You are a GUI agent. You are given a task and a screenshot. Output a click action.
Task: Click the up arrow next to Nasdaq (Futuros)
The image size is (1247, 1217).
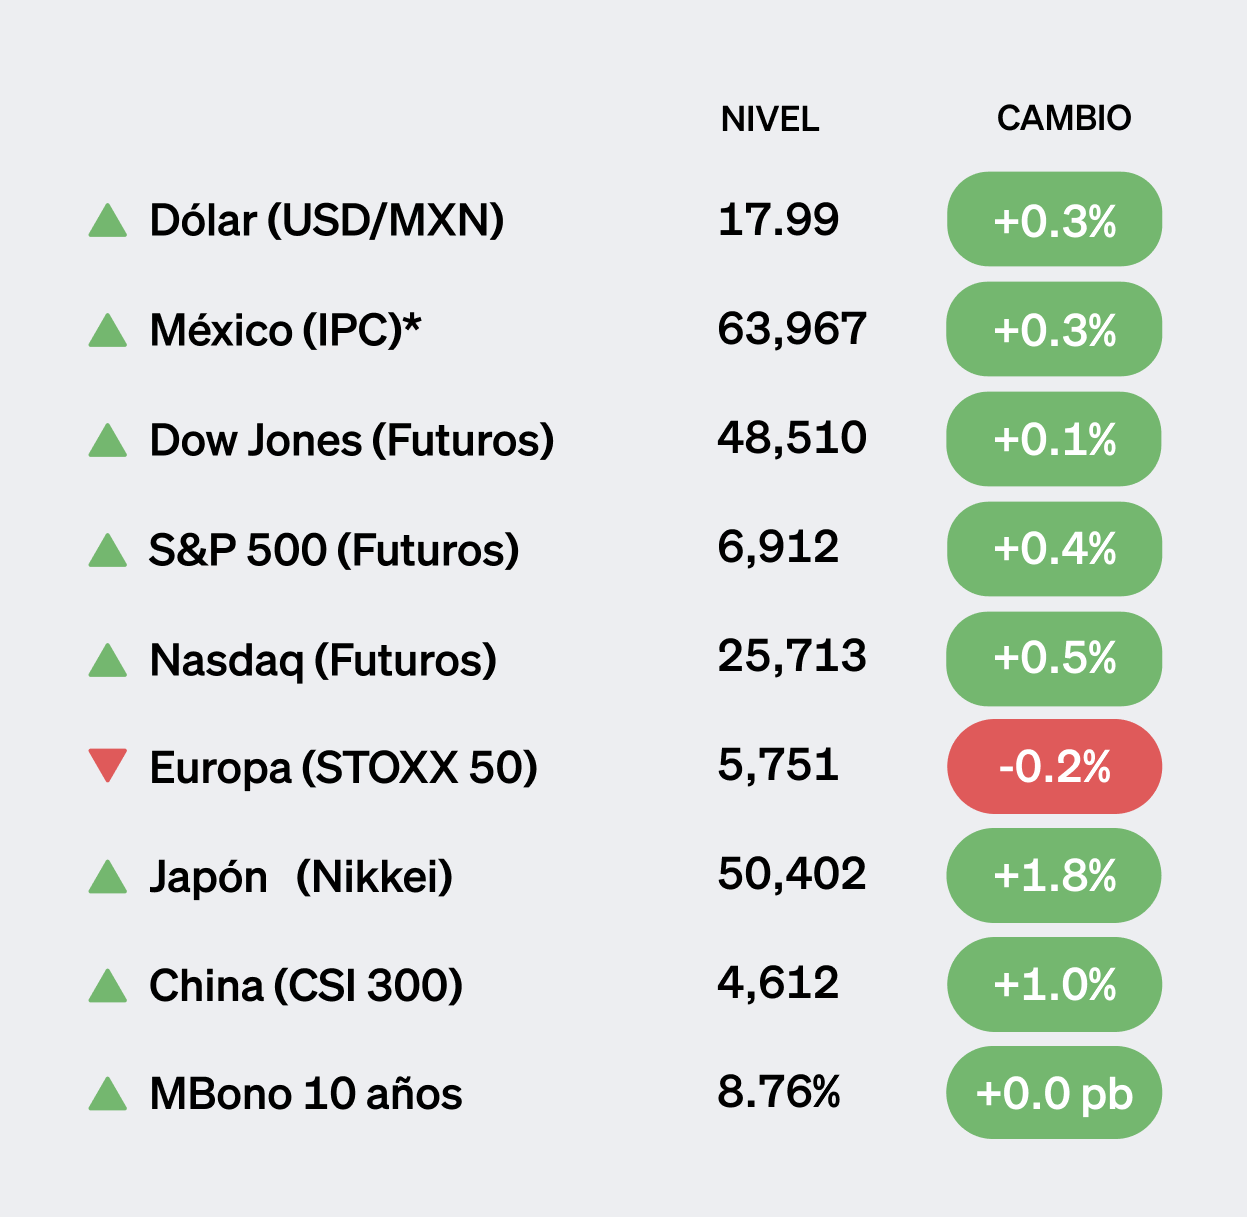coord(108,660)
